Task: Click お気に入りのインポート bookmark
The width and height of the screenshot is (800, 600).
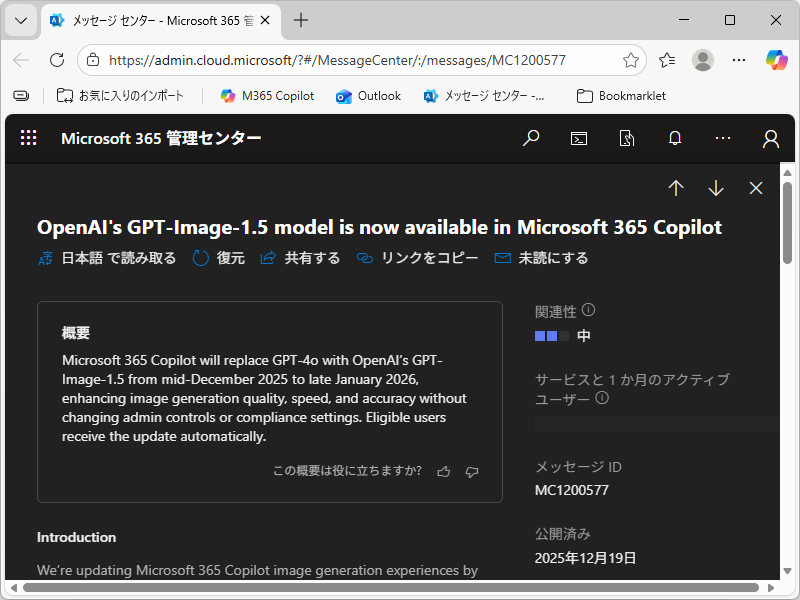Action: coord(120,95)
